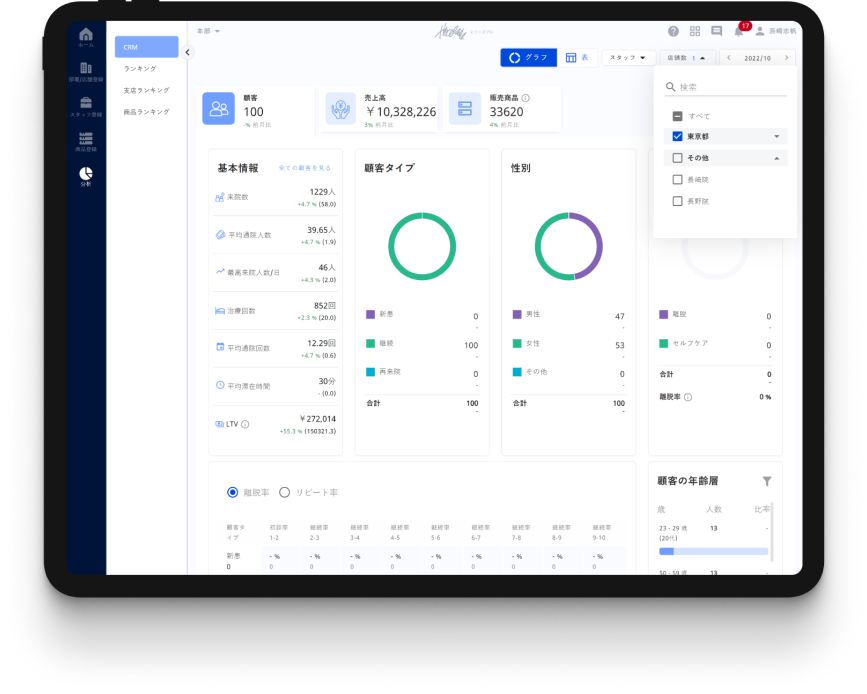Open the スタッフ dropdown

[x=628, y=58]
